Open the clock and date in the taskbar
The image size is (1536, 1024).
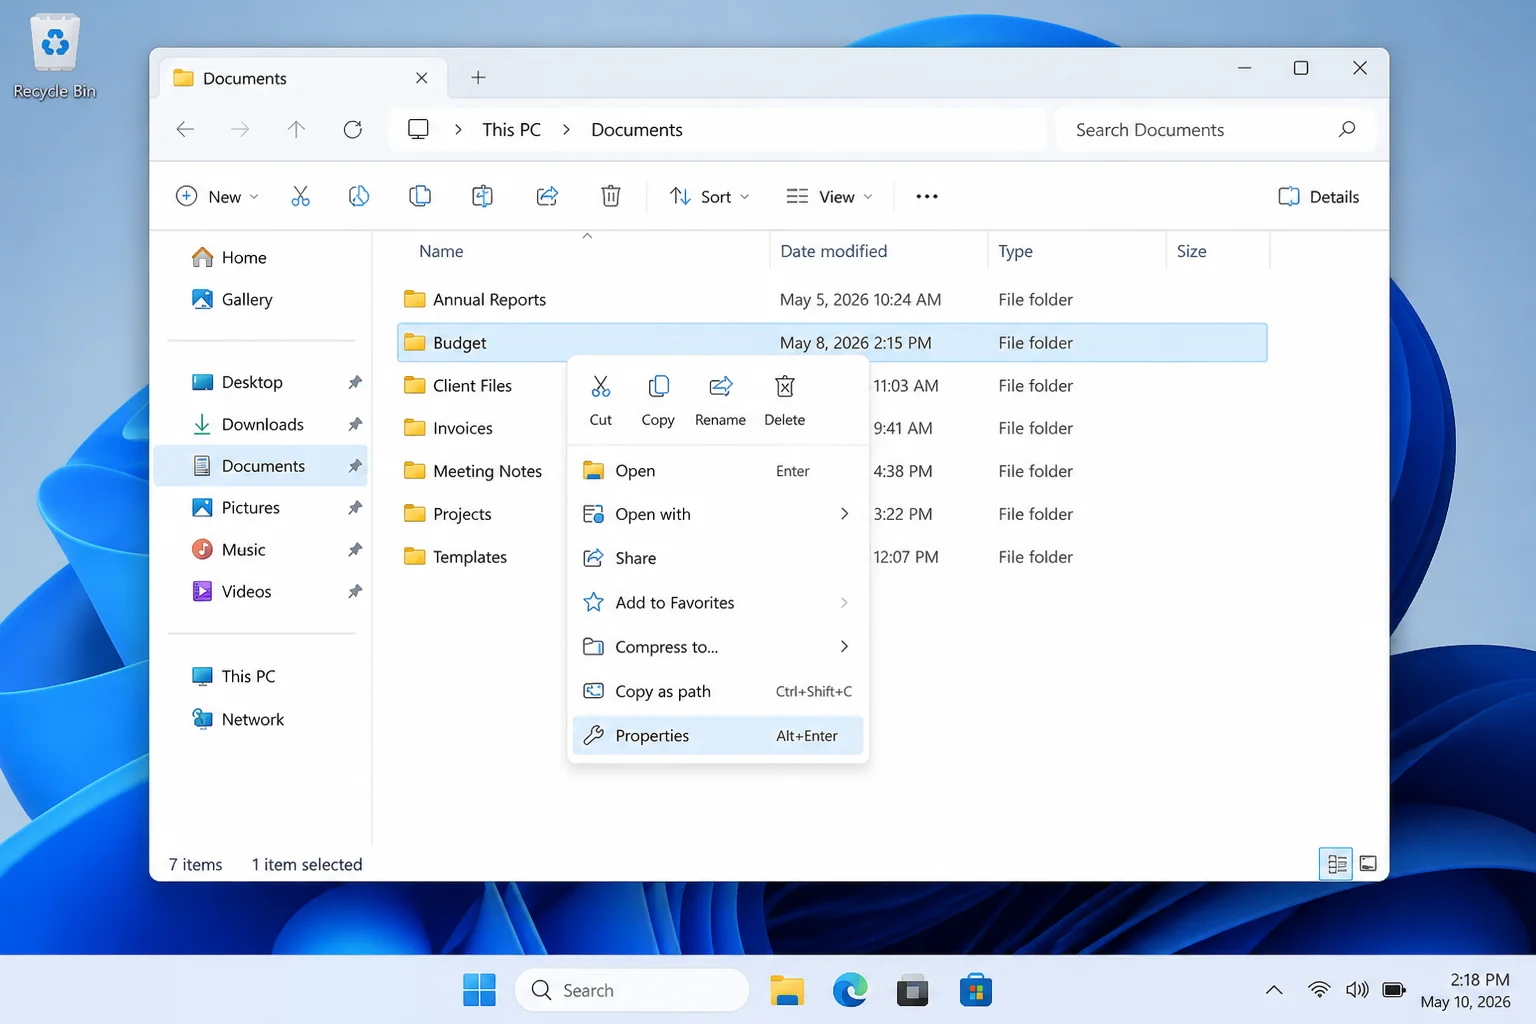(x=1465, y=990)
